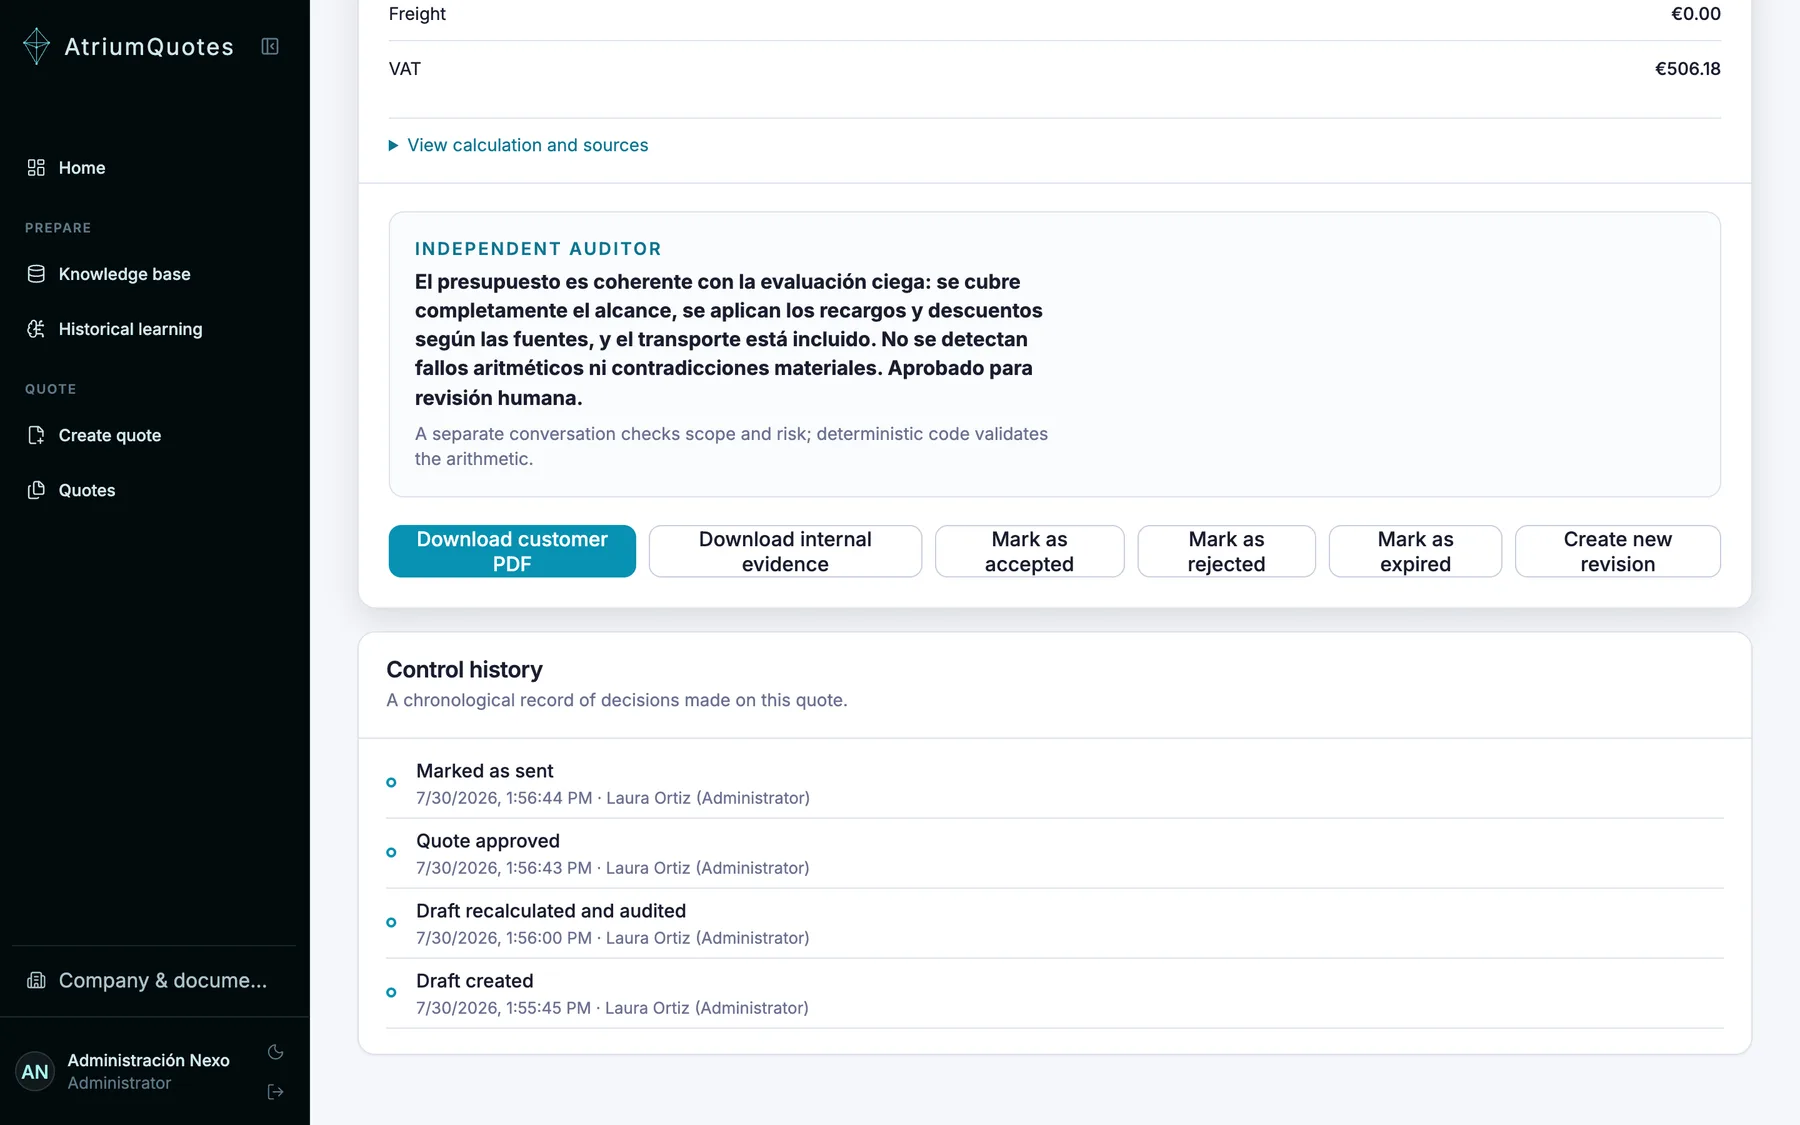Select Draft recalculated and audited entry

click(x=1055, y=924)
